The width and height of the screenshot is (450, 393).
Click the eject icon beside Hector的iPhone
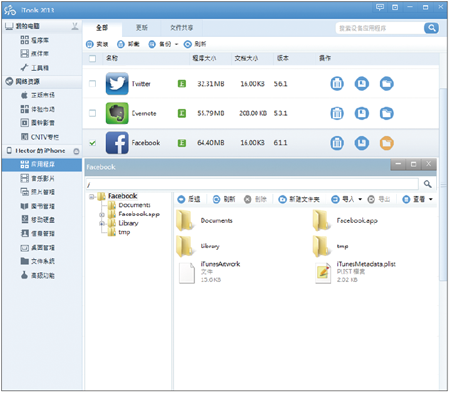point(76,151)
